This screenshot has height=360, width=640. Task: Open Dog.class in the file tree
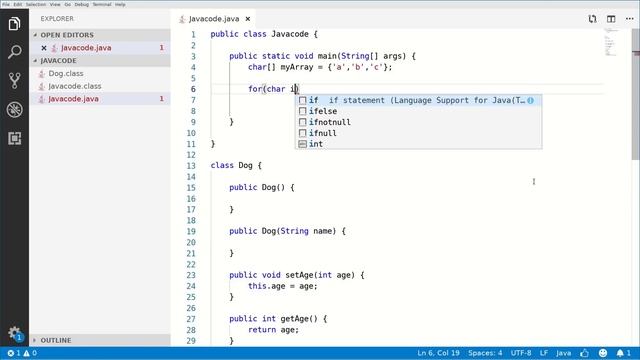click(100, 73)
